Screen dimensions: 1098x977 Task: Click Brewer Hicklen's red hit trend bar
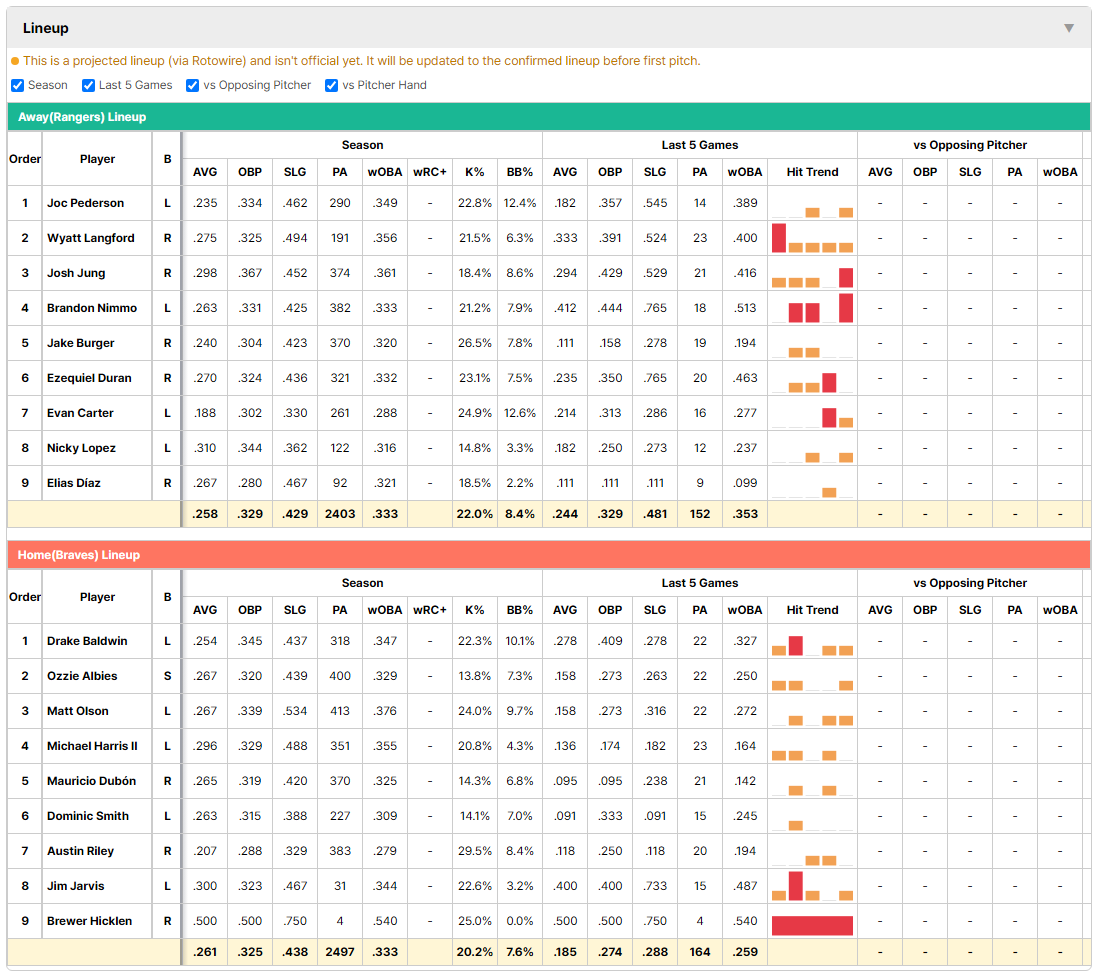[812, 925]
